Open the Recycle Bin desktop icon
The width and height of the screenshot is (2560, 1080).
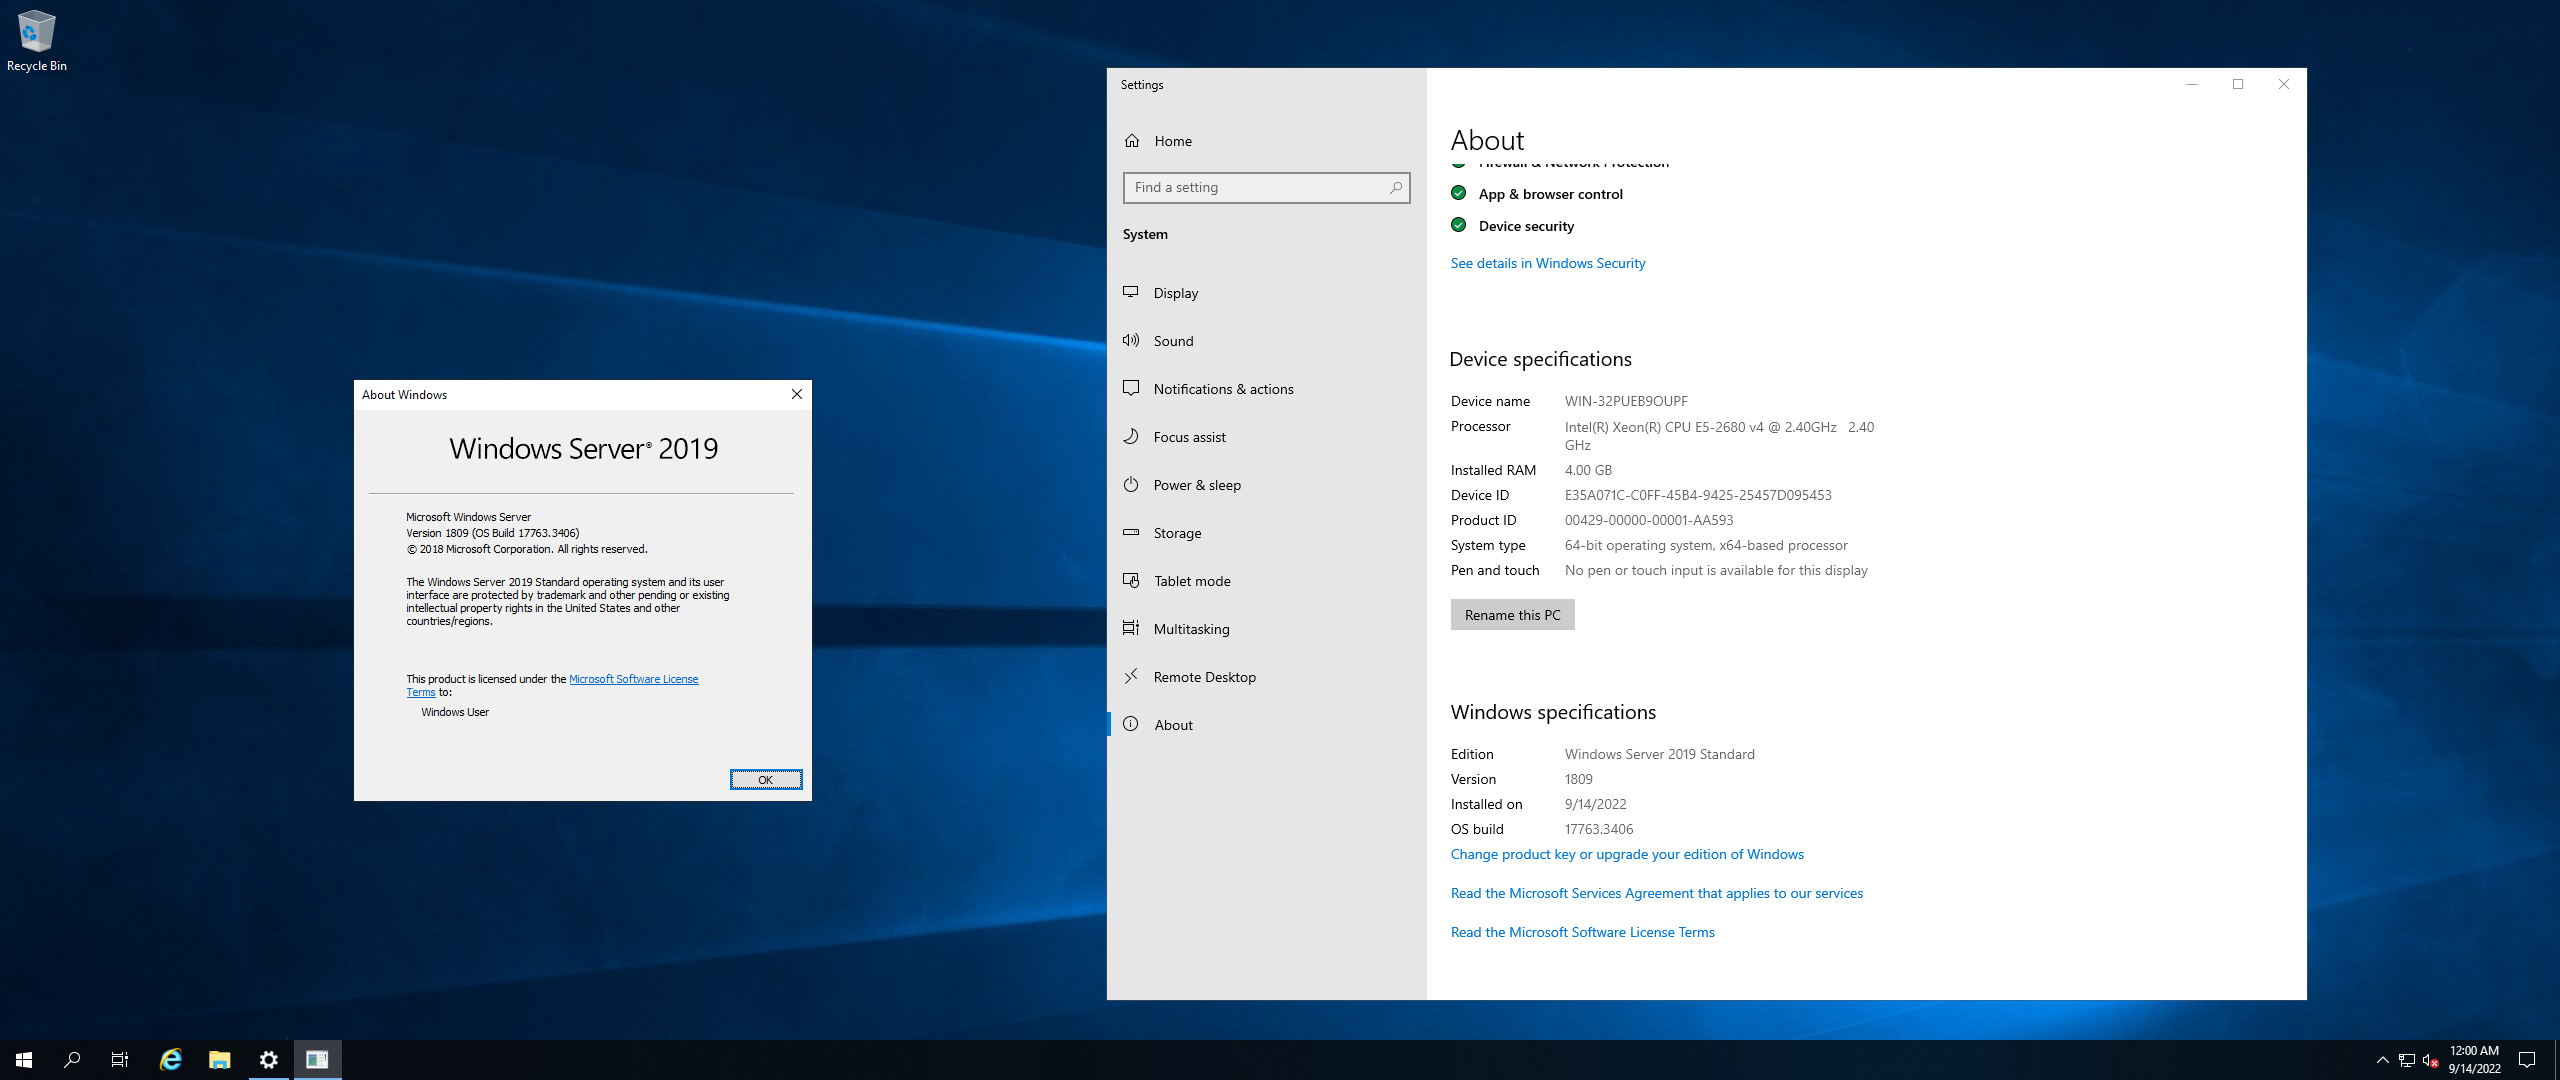point(36,40)
